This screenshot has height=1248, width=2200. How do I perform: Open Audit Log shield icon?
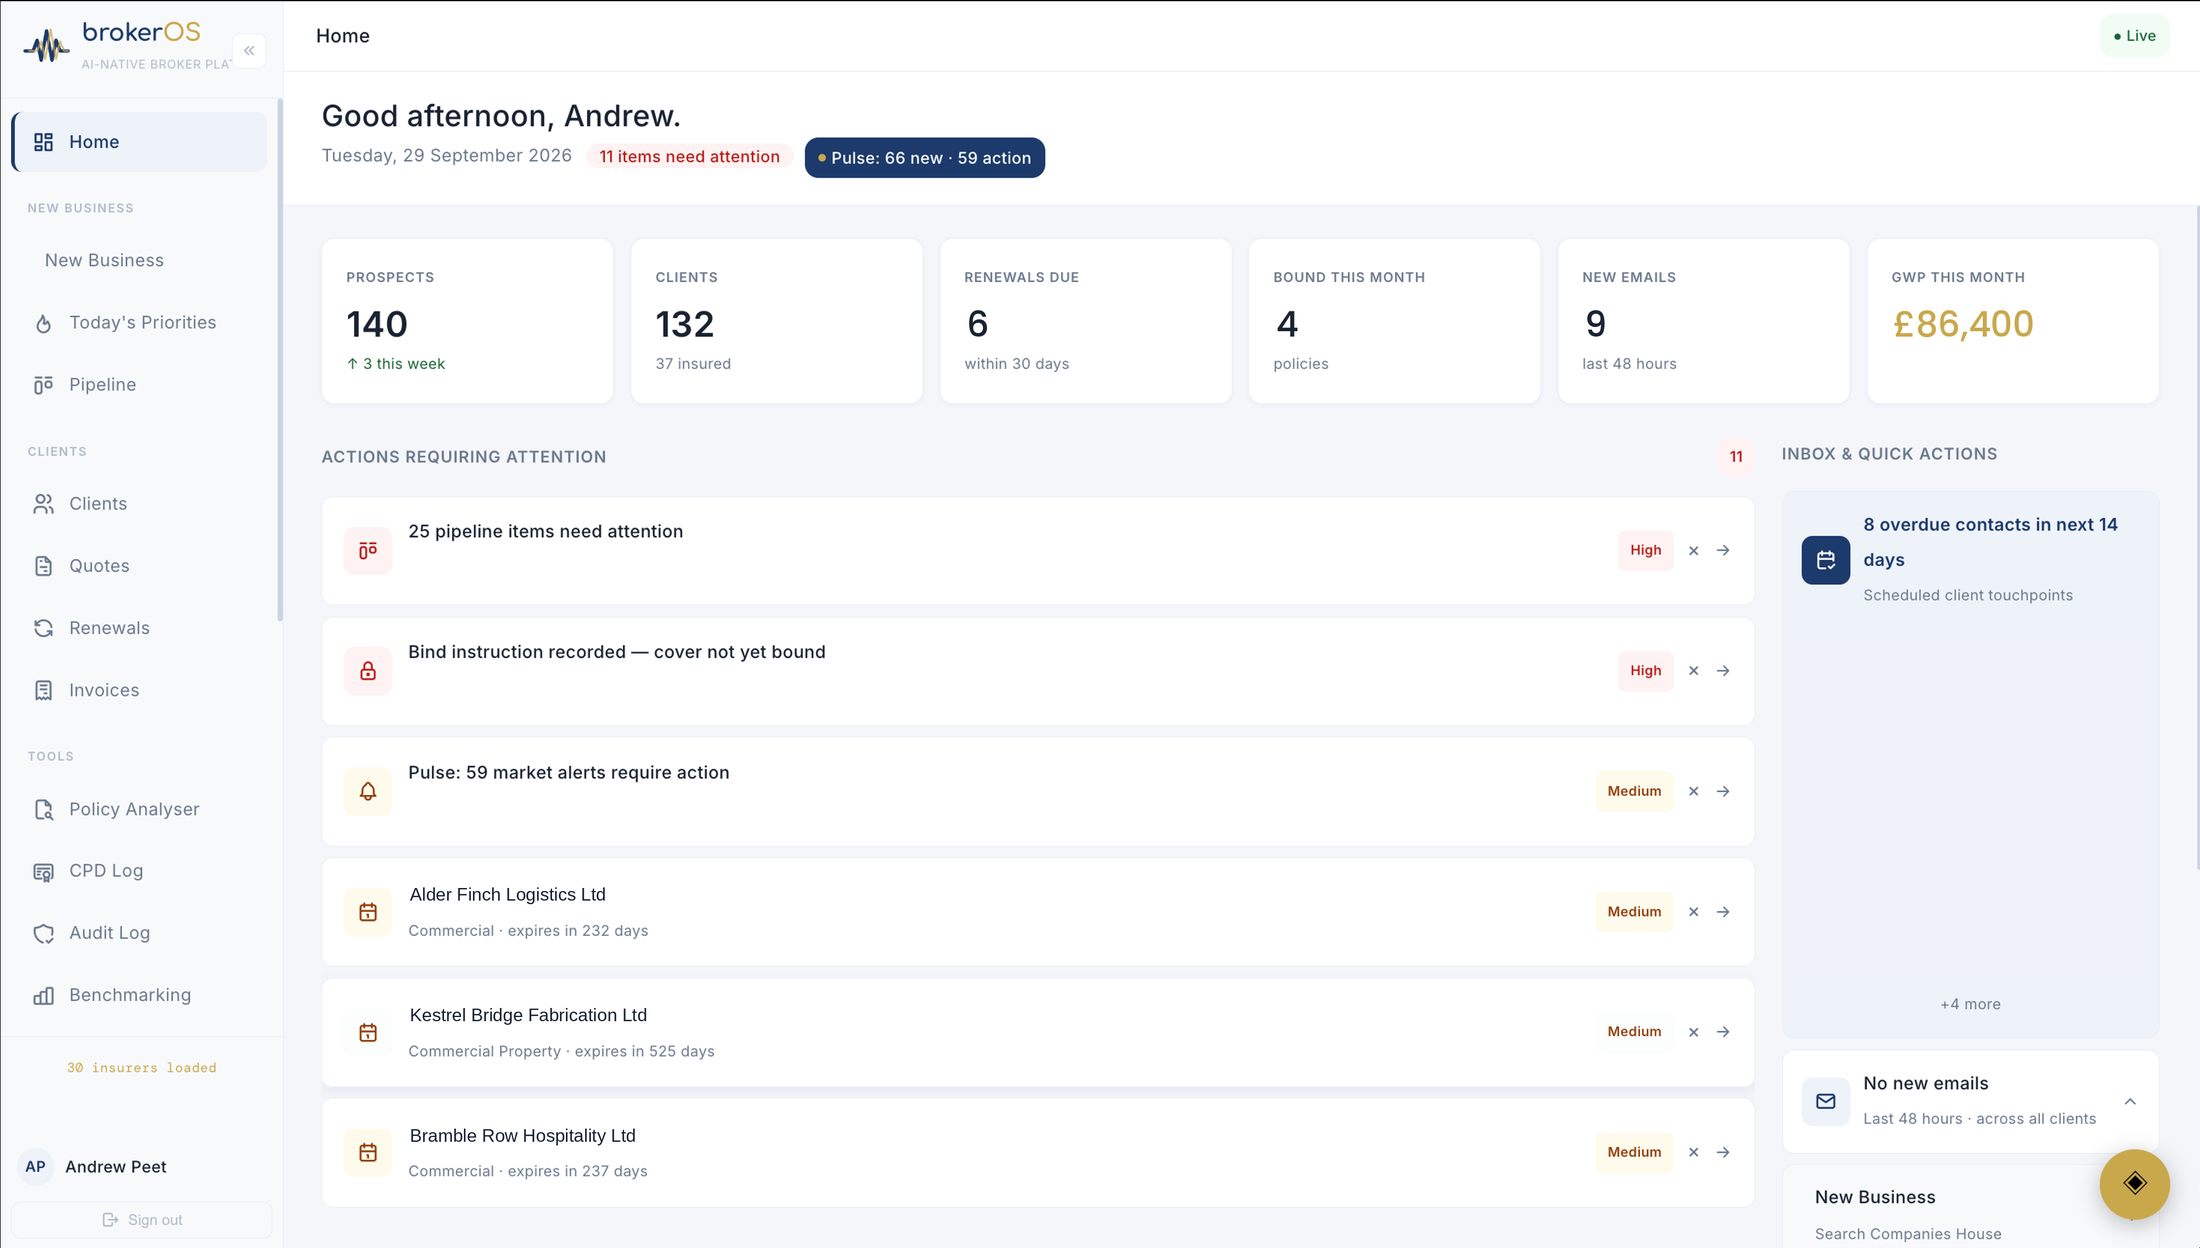(x=43, y=933)
